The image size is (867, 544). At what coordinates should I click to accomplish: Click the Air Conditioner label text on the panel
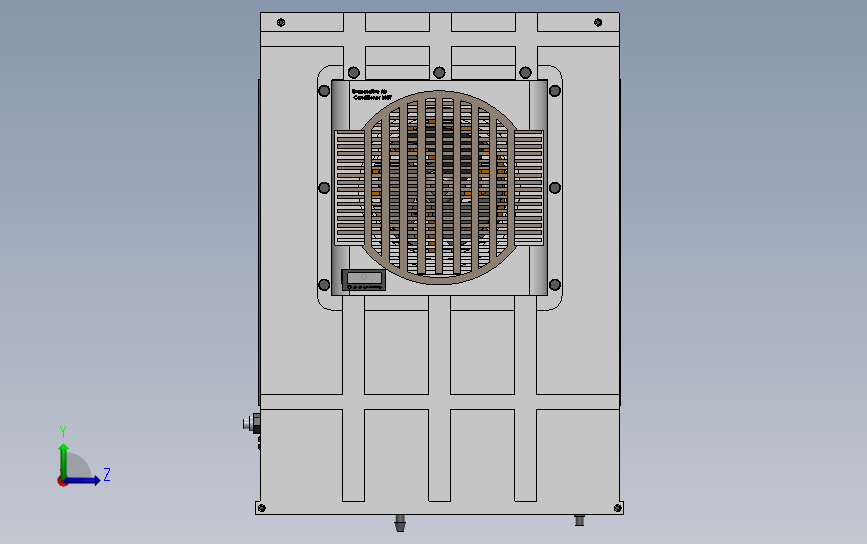pyautogui.click(x=372, y=95)
